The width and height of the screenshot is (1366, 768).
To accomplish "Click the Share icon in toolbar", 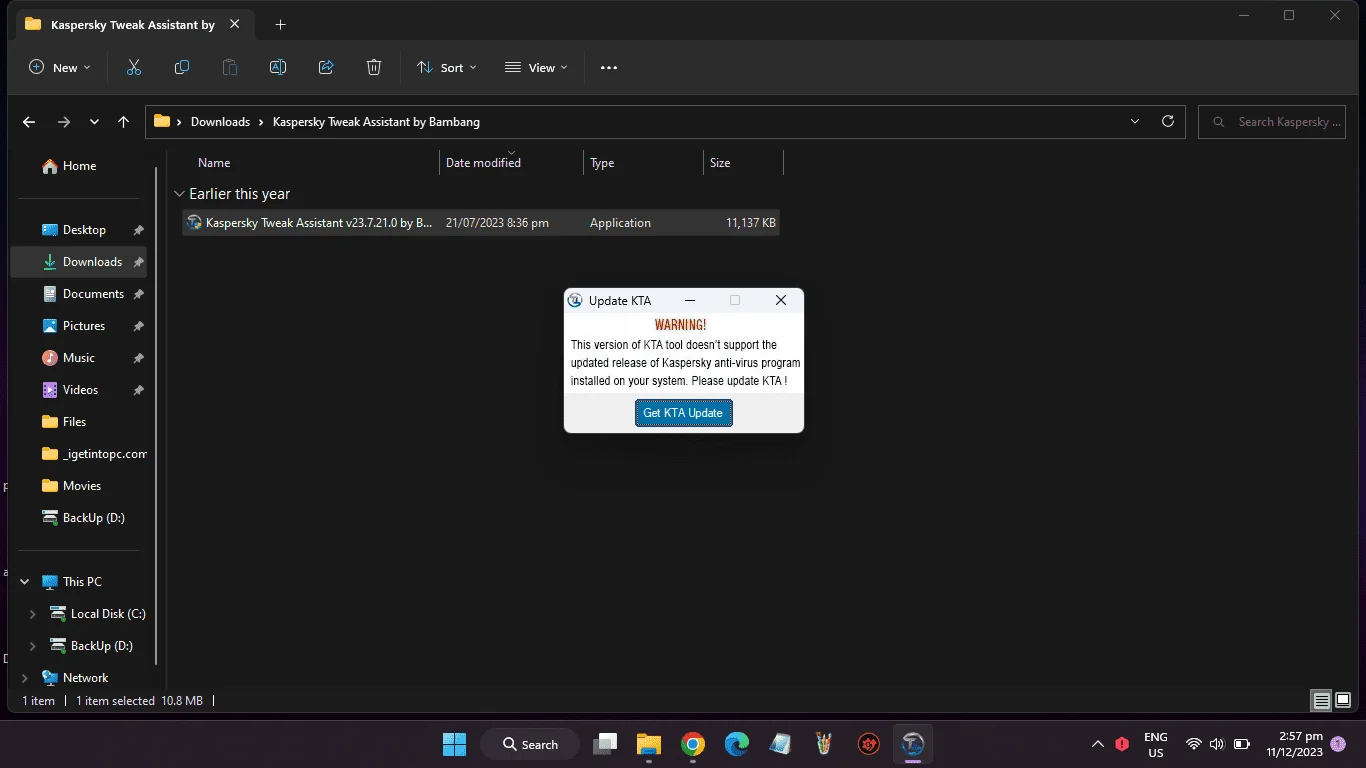I will (326, 67).
